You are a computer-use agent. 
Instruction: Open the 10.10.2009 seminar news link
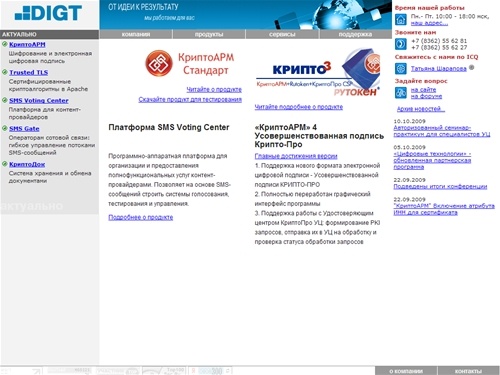[442, 131]
